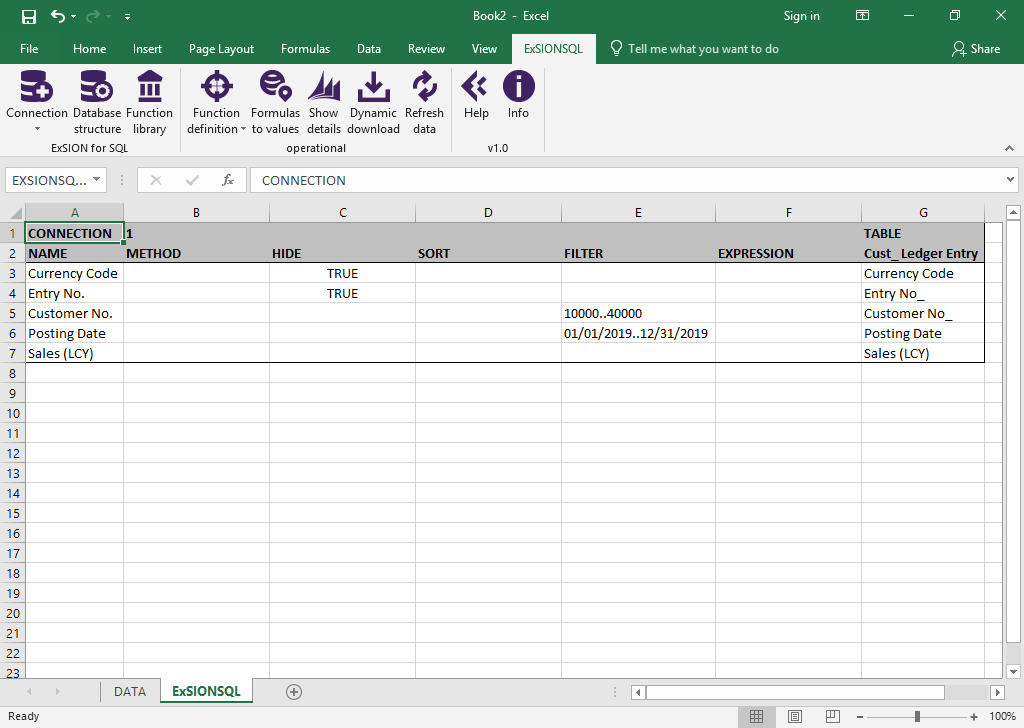Save the workbook

pos(29,16)
